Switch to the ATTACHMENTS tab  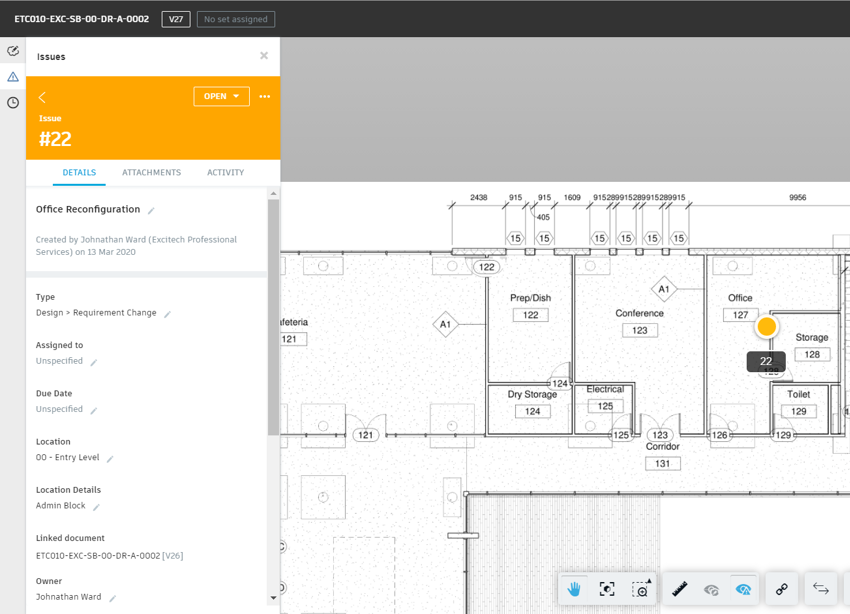click(151, 172)
